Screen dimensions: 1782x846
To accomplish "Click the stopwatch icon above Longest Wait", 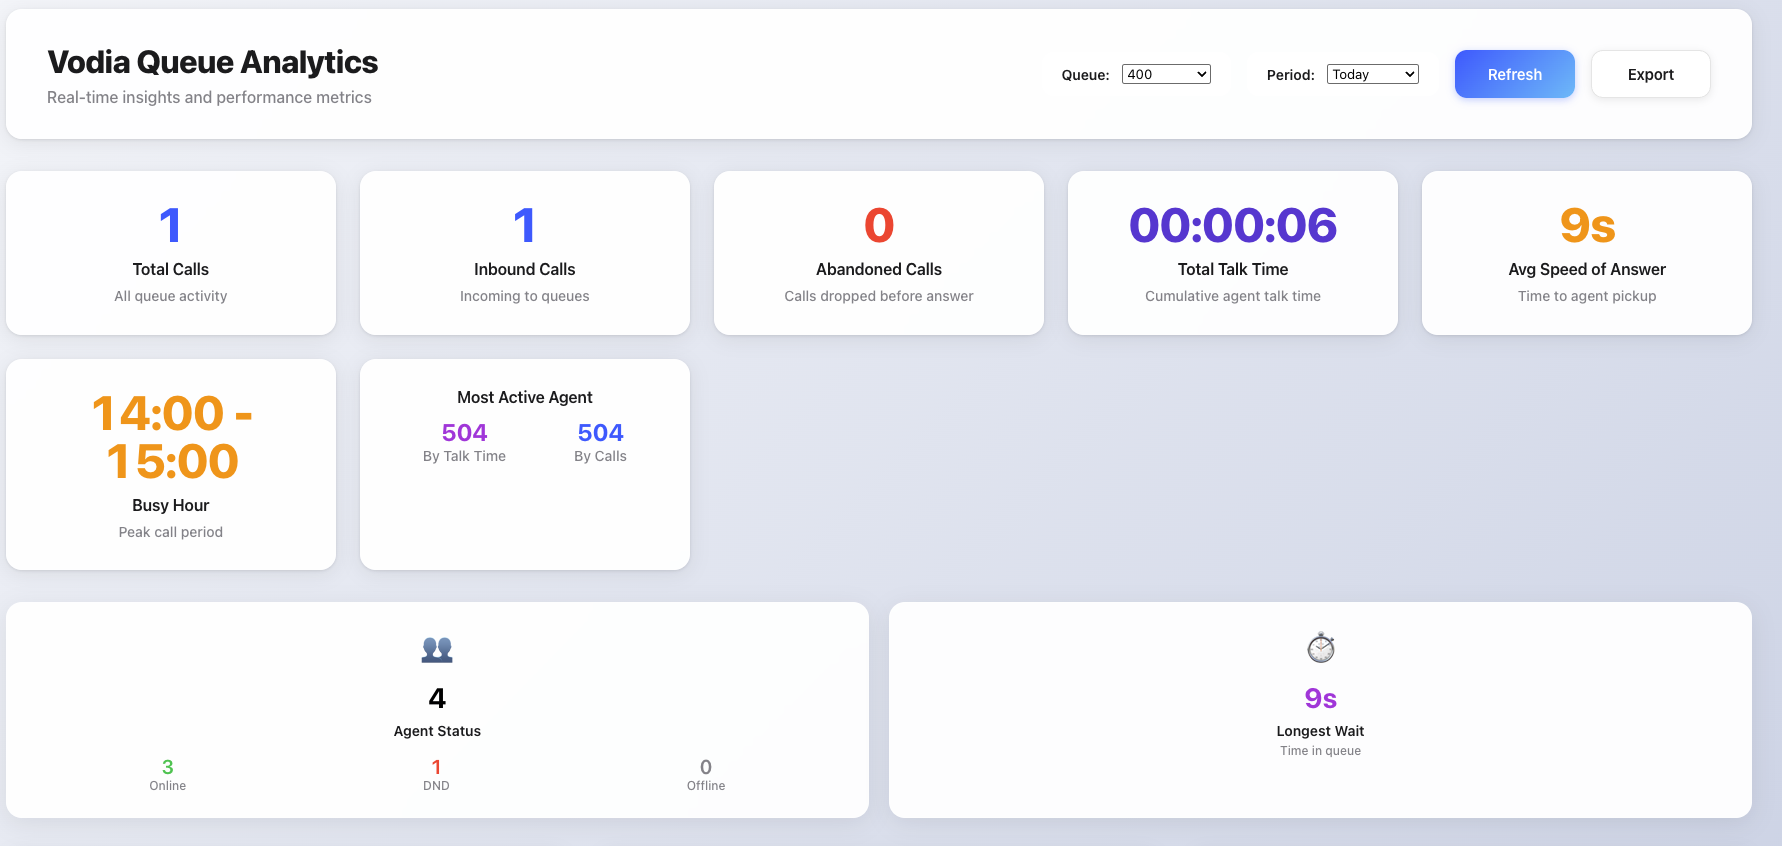I will click(1320, 648).
